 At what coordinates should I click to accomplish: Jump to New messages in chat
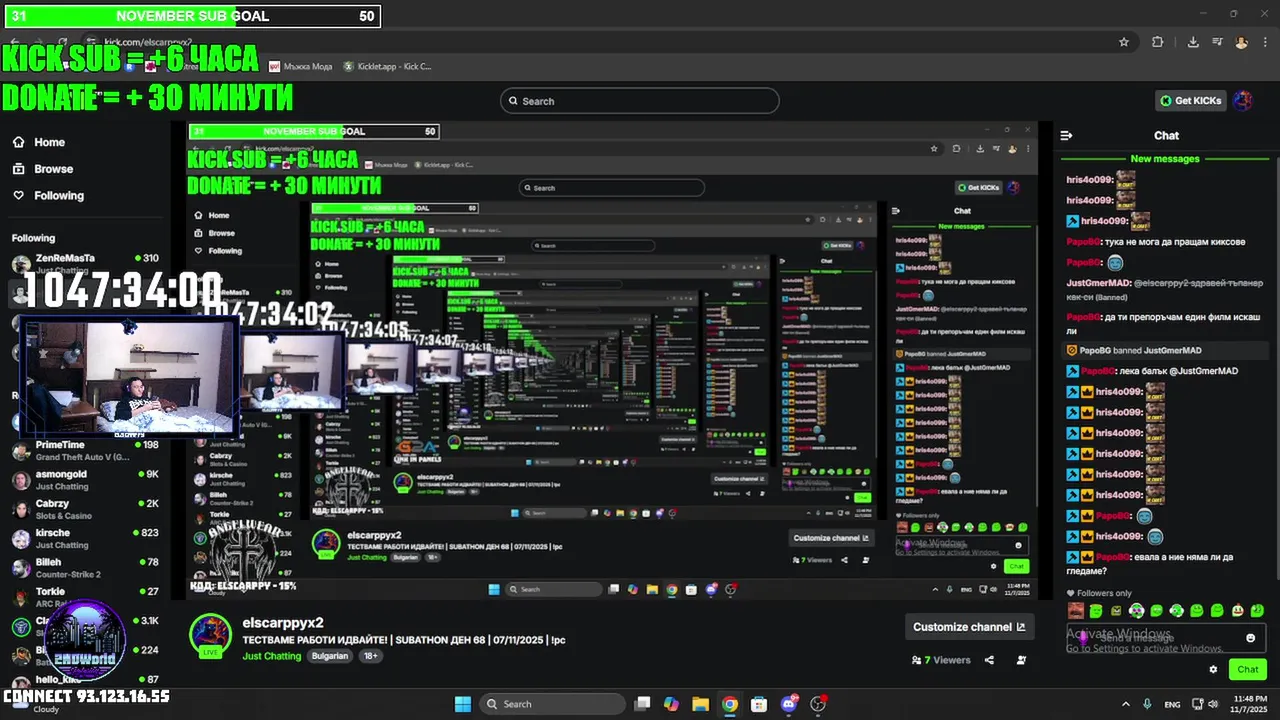click(x=1165, y=159)
